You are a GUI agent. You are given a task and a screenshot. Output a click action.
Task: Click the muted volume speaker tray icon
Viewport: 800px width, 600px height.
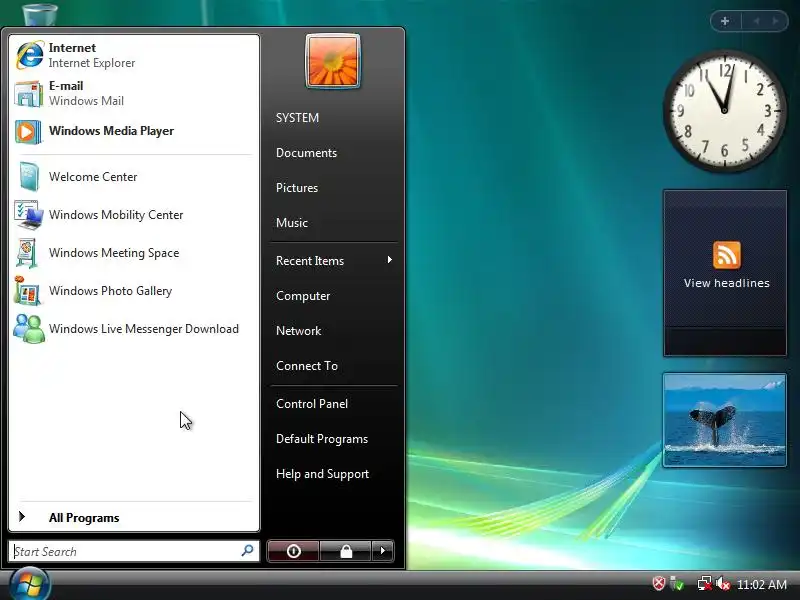tap(722, 583)
